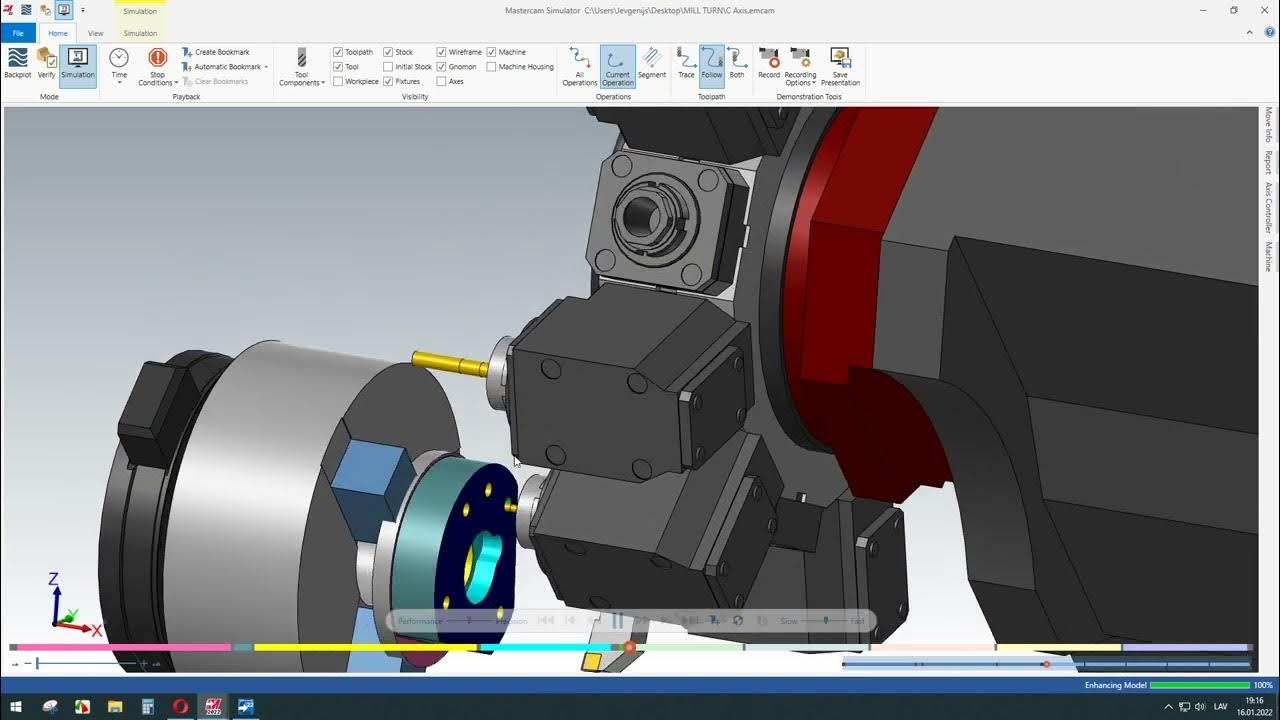
Task: Choose Segment operation display
Action: [652, 62]
